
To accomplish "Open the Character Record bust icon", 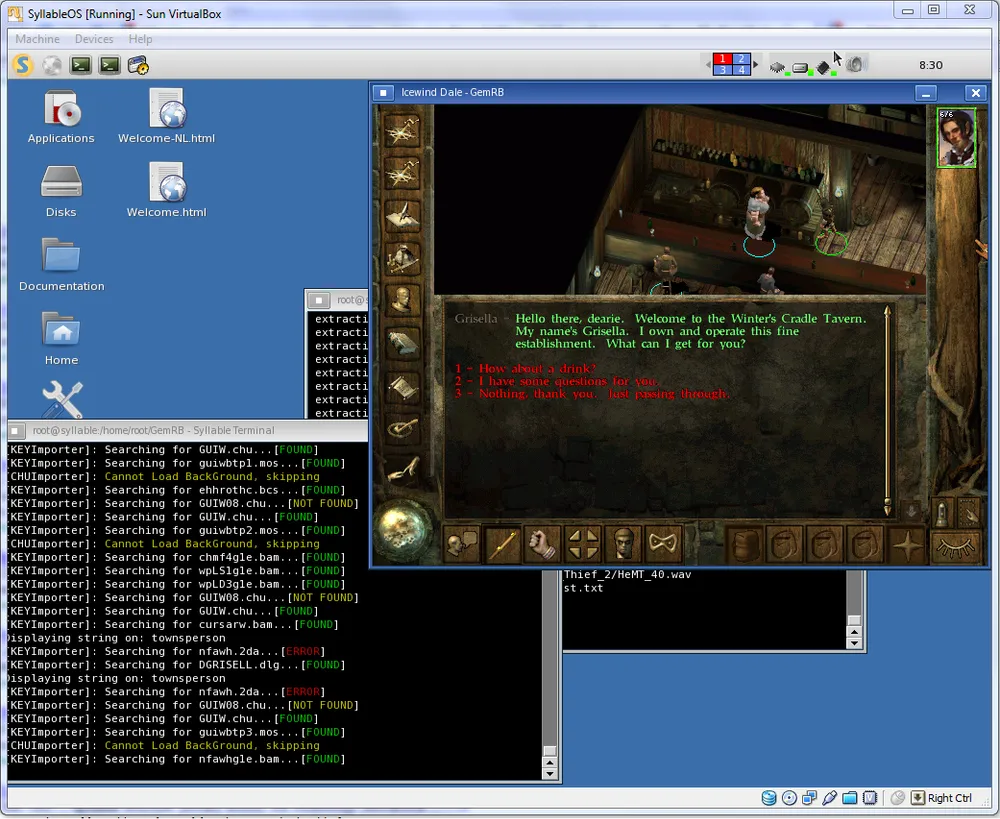I will point(402,300).
